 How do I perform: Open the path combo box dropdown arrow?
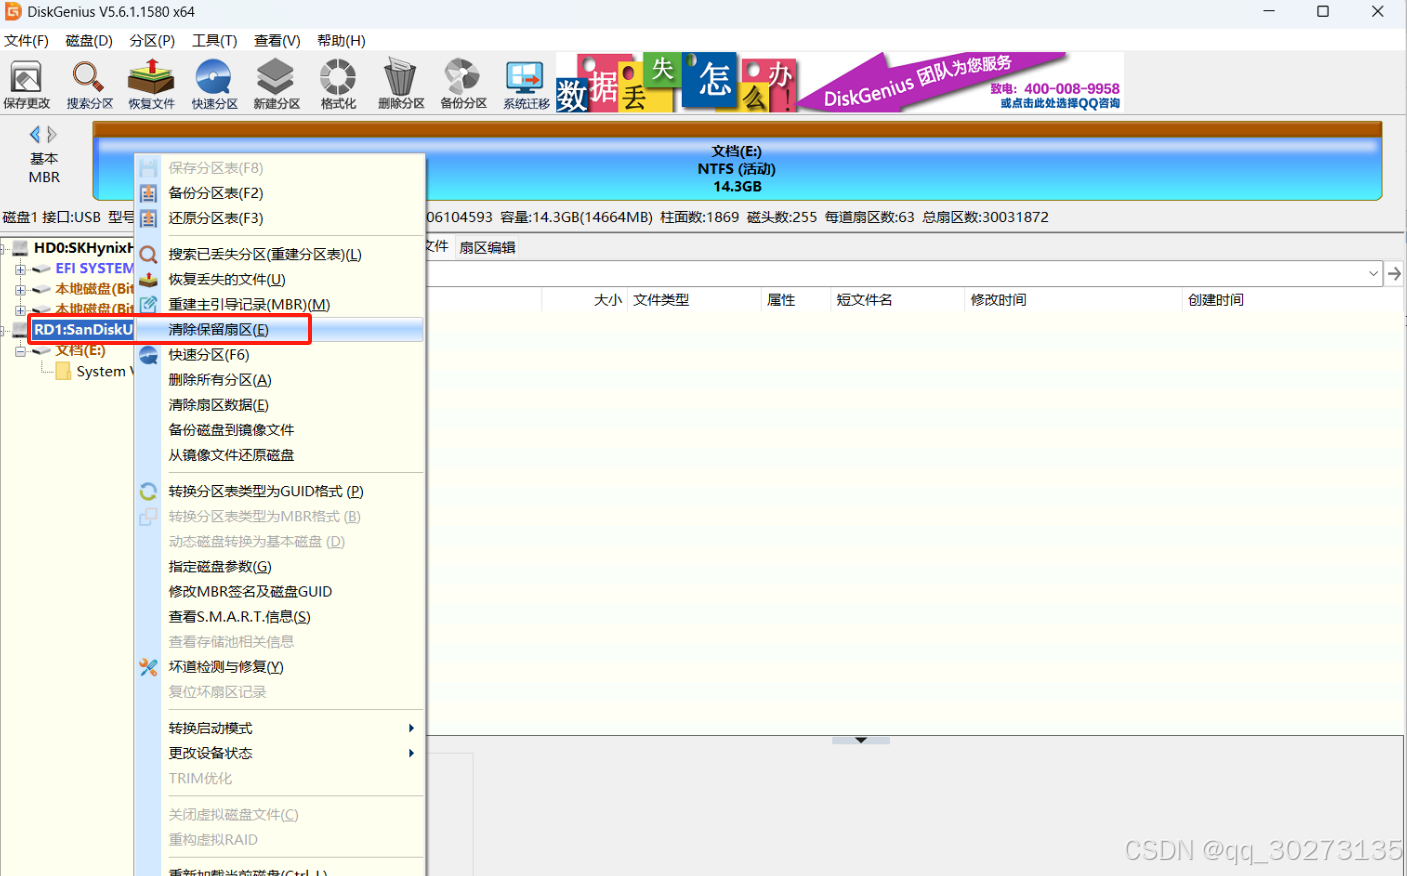1374,273
